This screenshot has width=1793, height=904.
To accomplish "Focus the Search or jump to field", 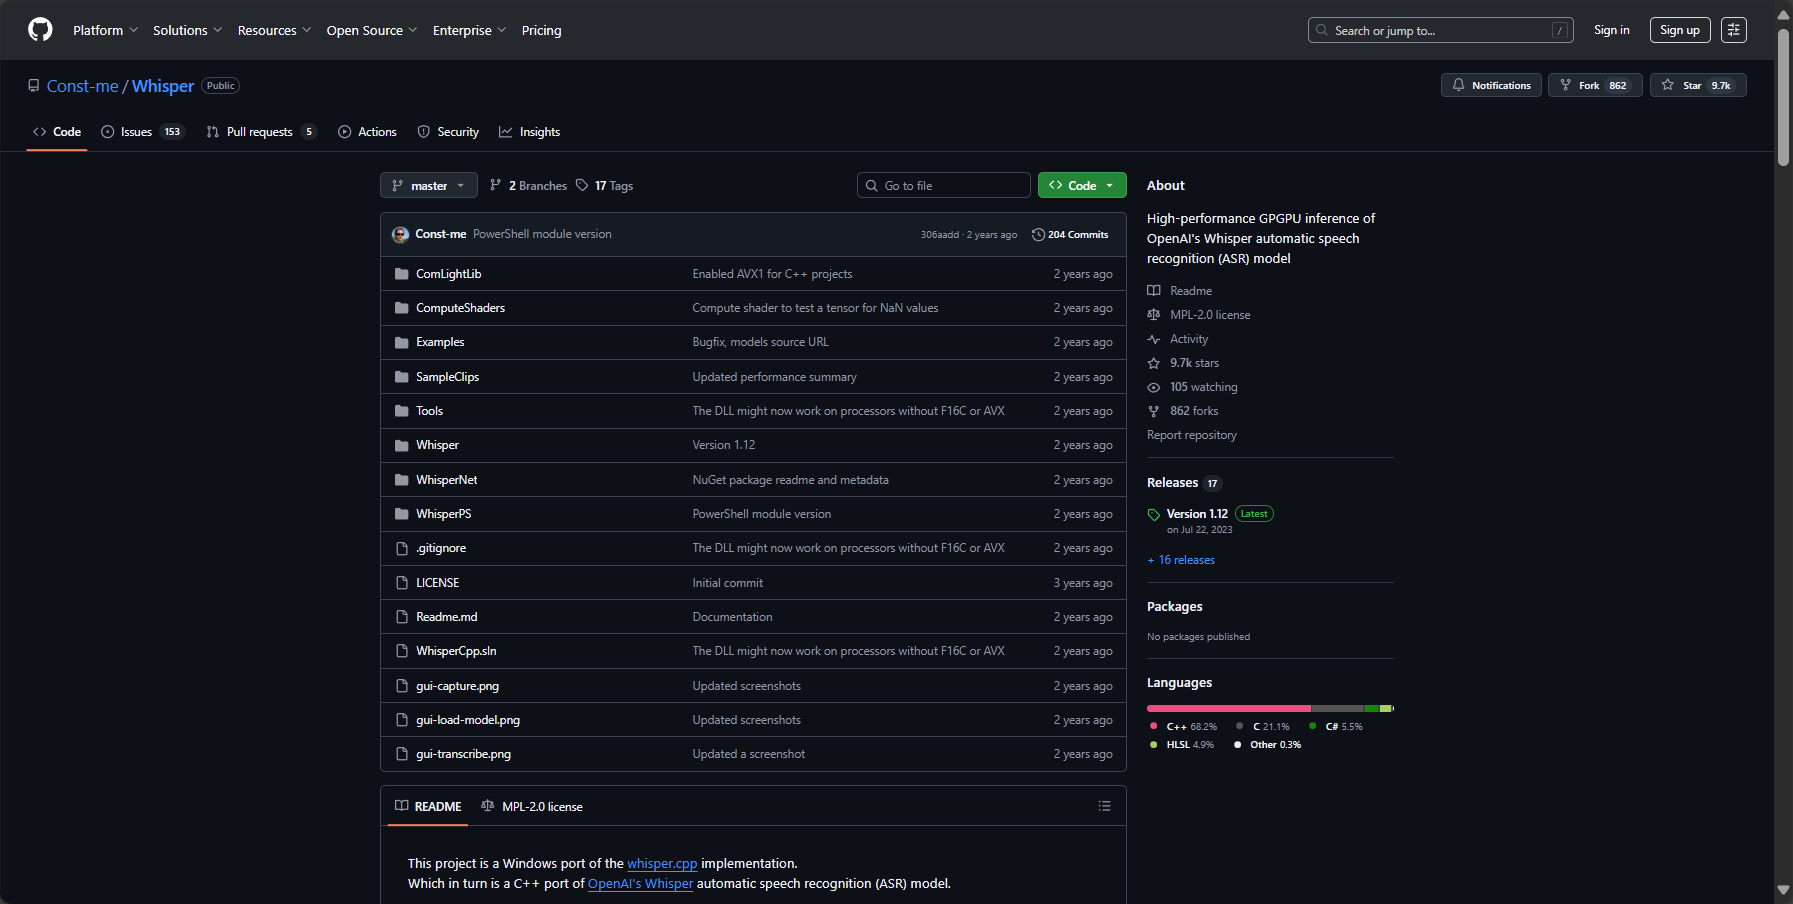I will click(1440, 30).
